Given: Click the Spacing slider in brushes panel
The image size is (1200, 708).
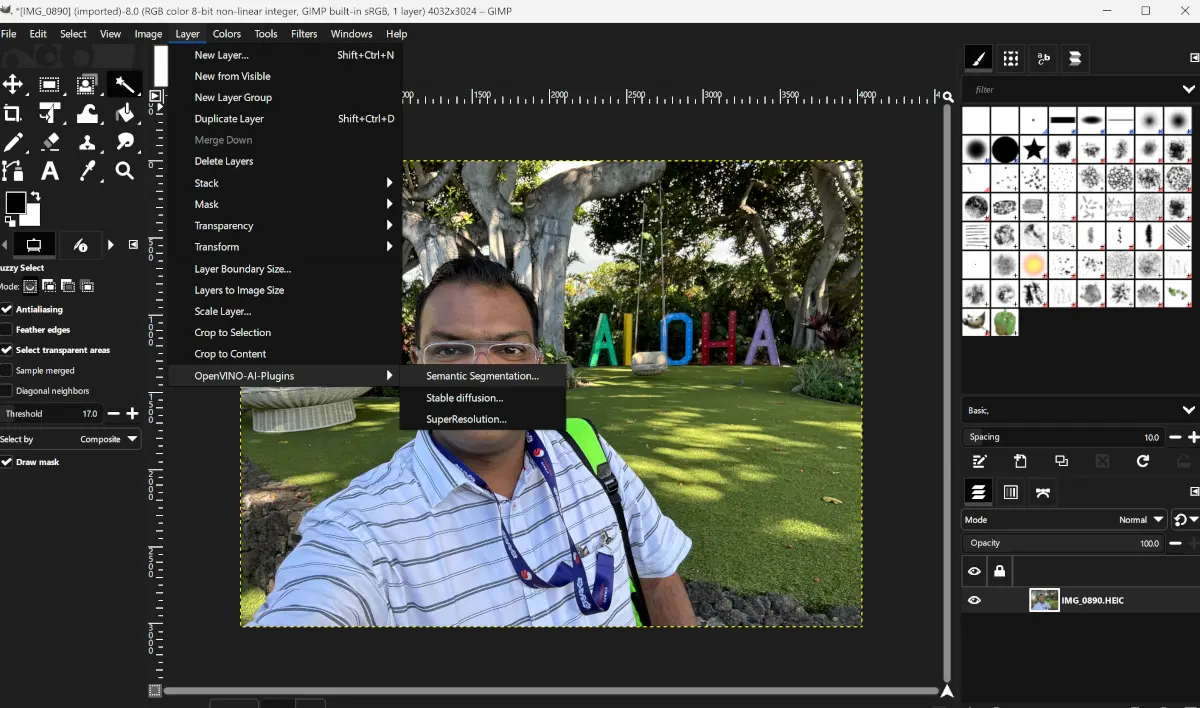Looking at the screenshot, I should click(1064, 437).
